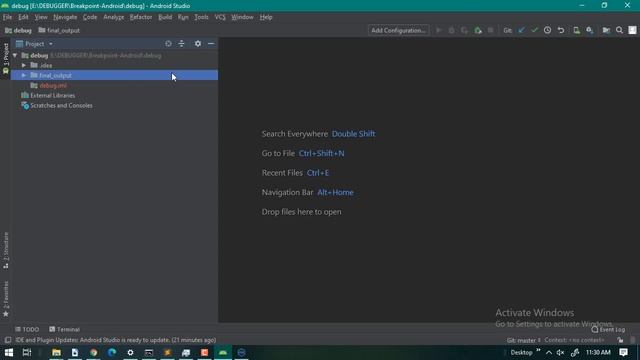Select External Libraries node

[x=48, y=96]
